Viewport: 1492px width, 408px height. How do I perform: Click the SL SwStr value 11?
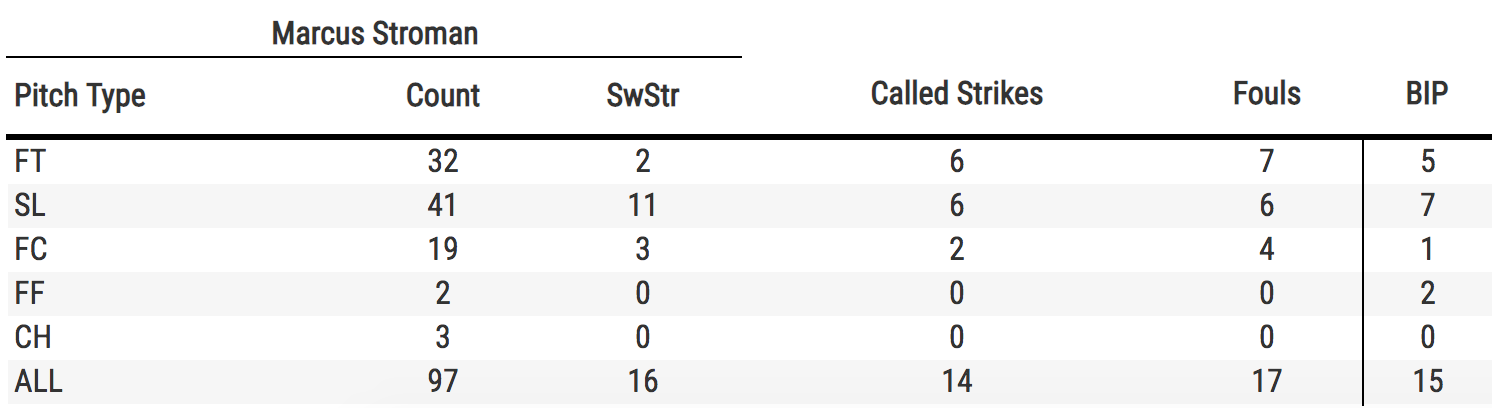tap(641, 205)
